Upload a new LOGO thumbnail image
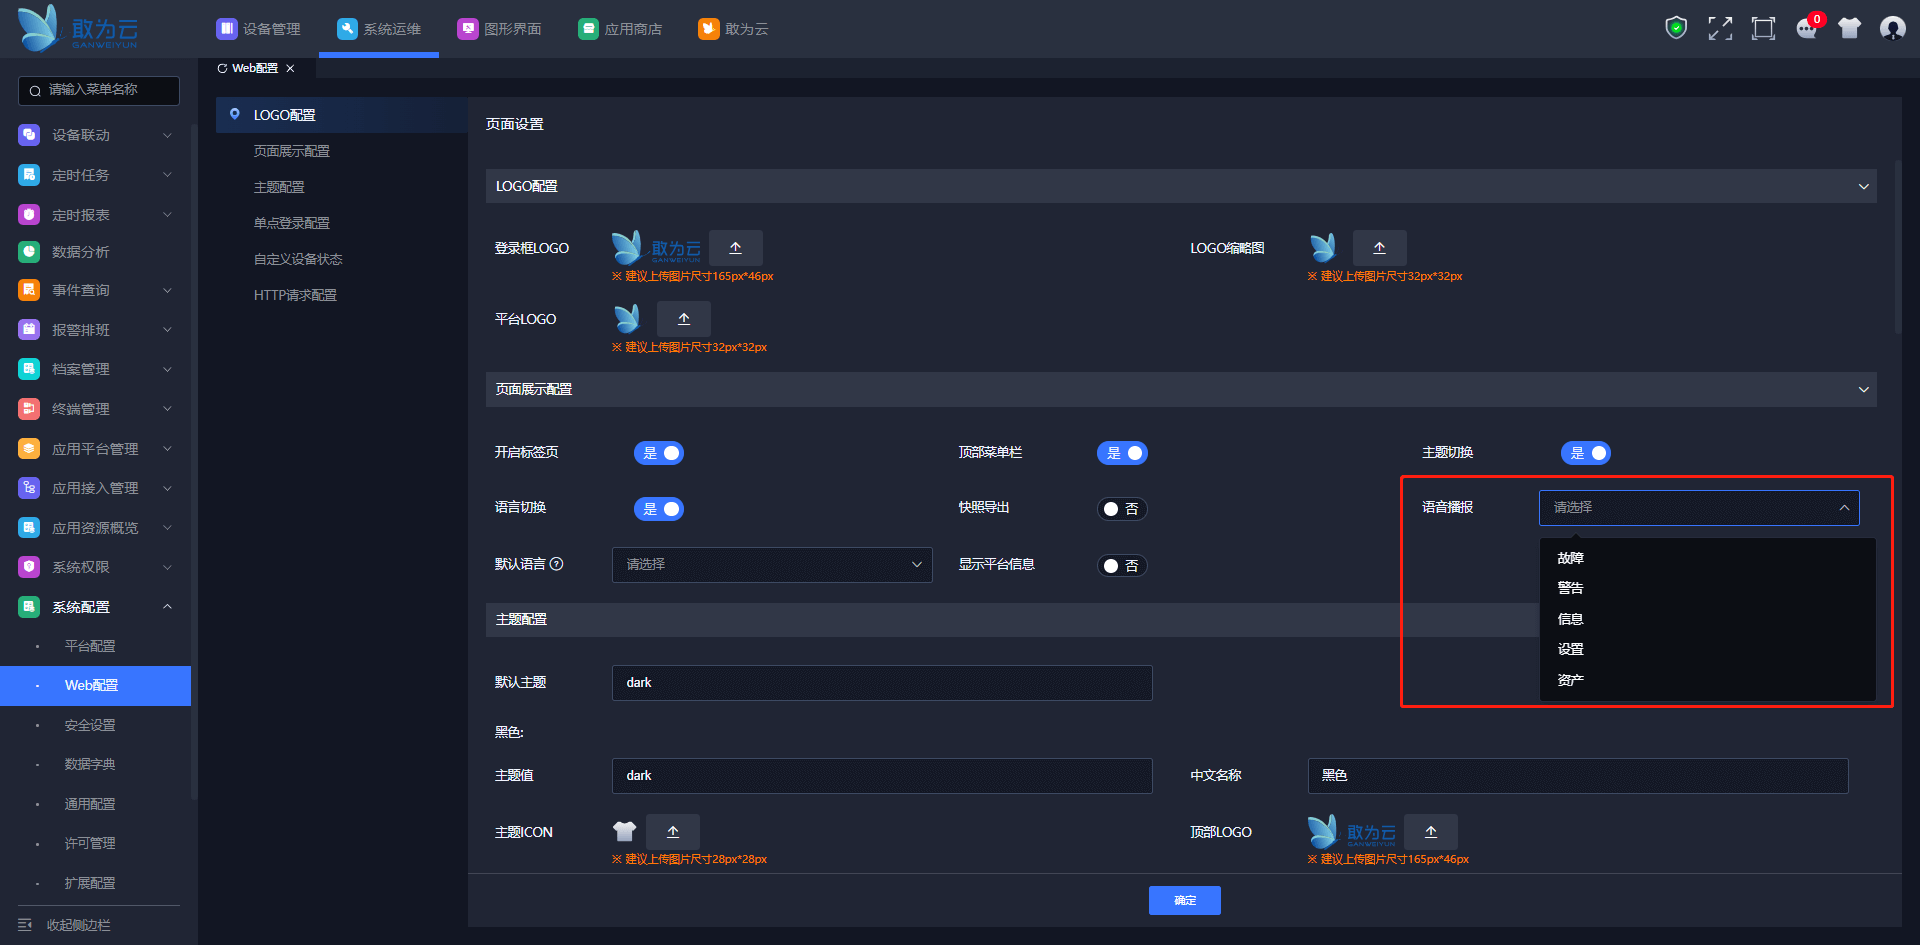Viewport: 1920px width, 945px height. 1379,248
